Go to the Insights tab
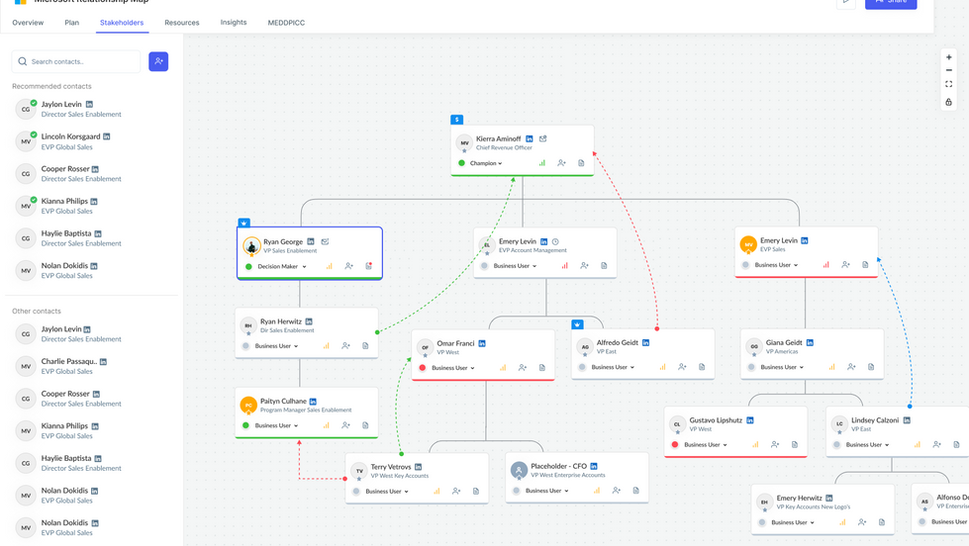 (x=234, y=22)
